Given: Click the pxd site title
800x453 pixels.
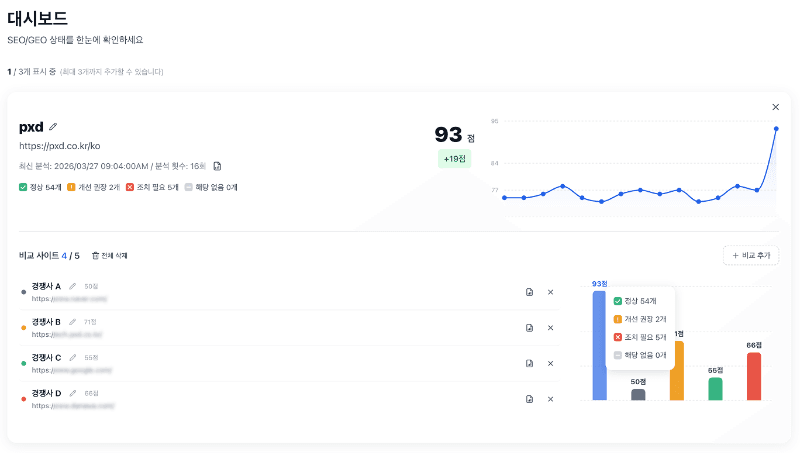Looking at the screenshot, I should [x=31, y=127].
